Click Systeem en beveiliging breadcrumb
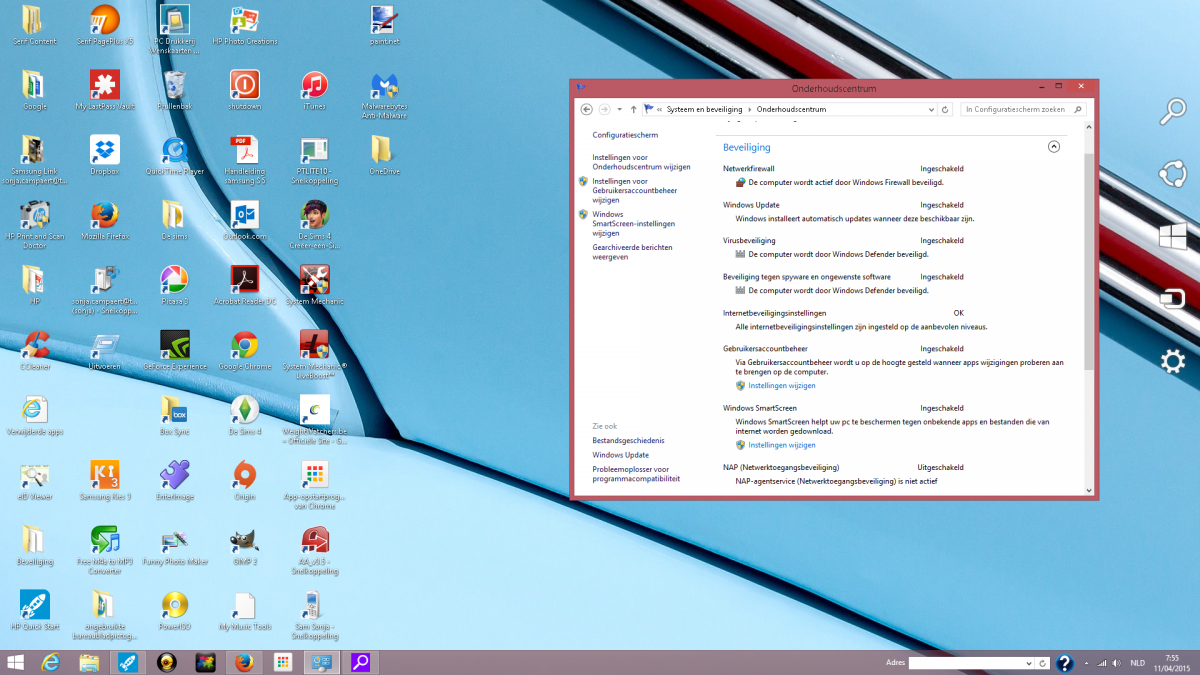The height and width of the screenshot is (675, 1200). click(x=704, y=109)
